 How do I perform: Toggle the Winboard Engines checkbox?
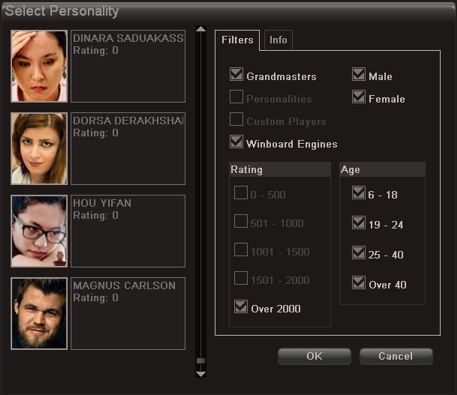click(x=236, y=142)
